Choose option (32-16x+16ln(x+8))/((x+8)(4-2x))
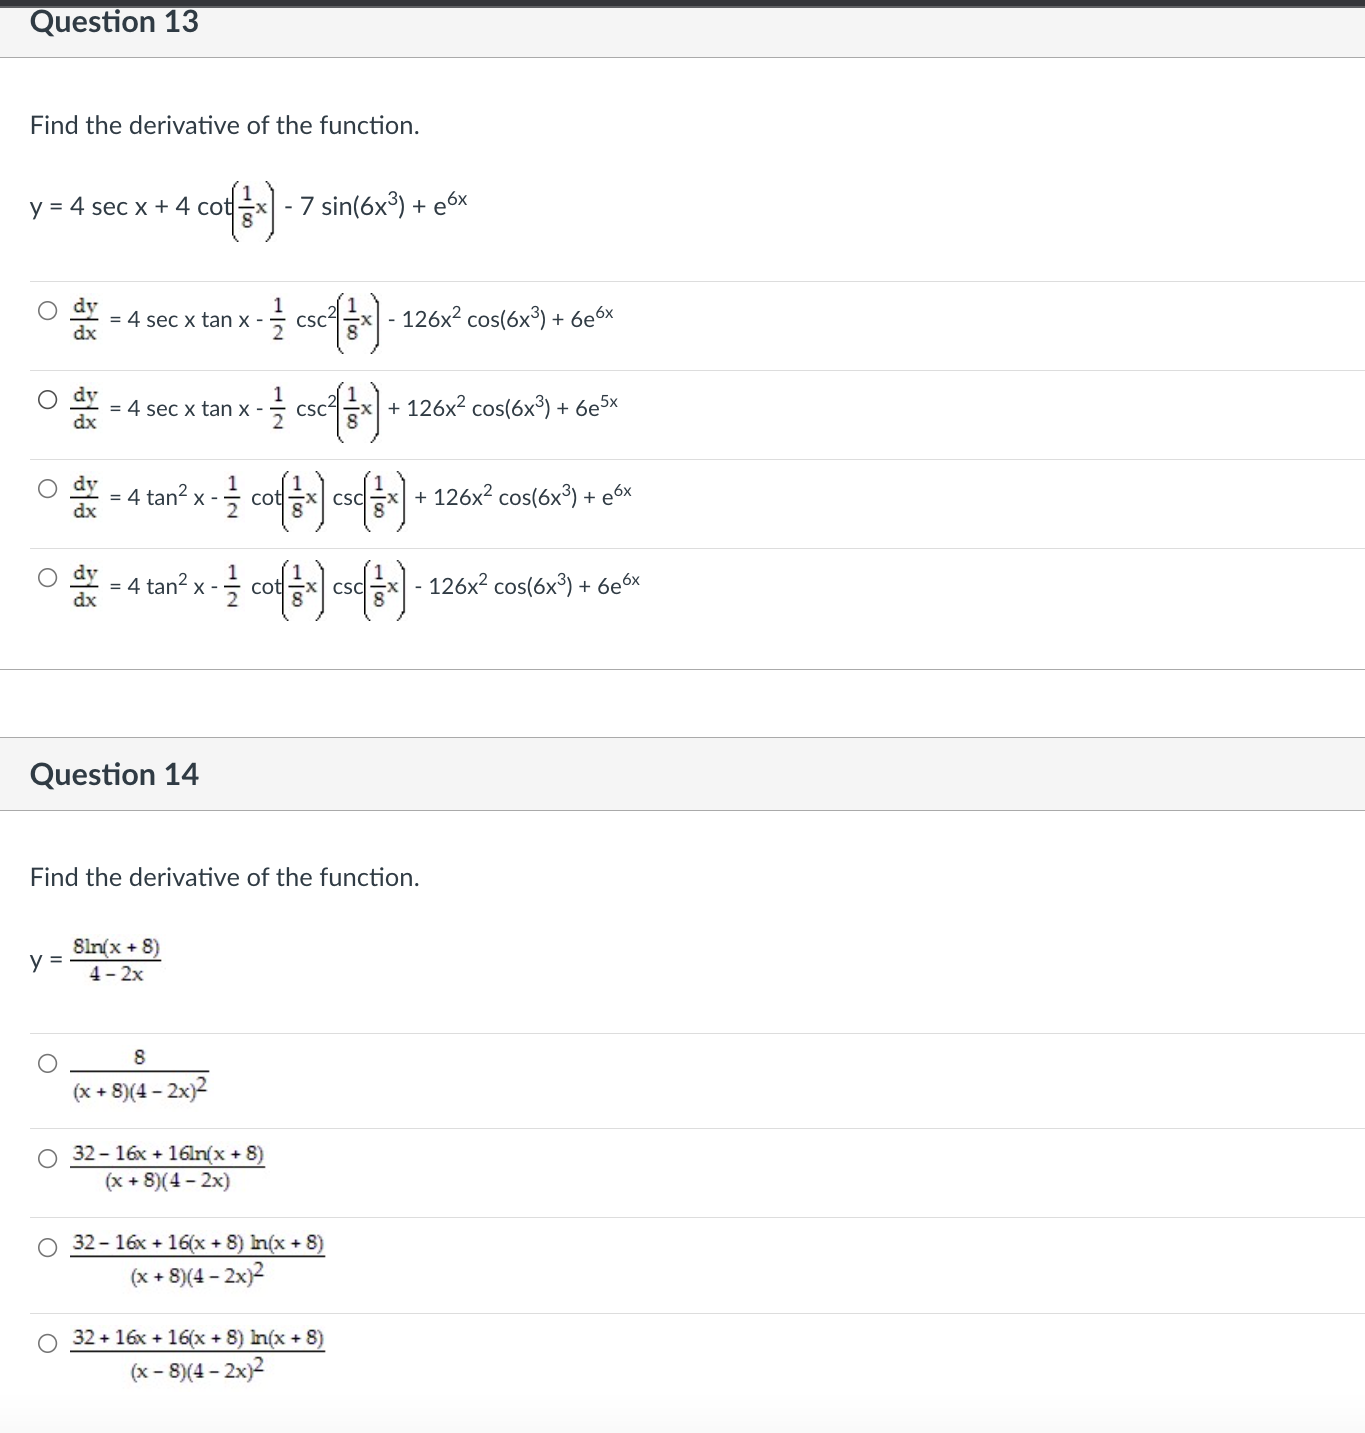 [47, 1159]
